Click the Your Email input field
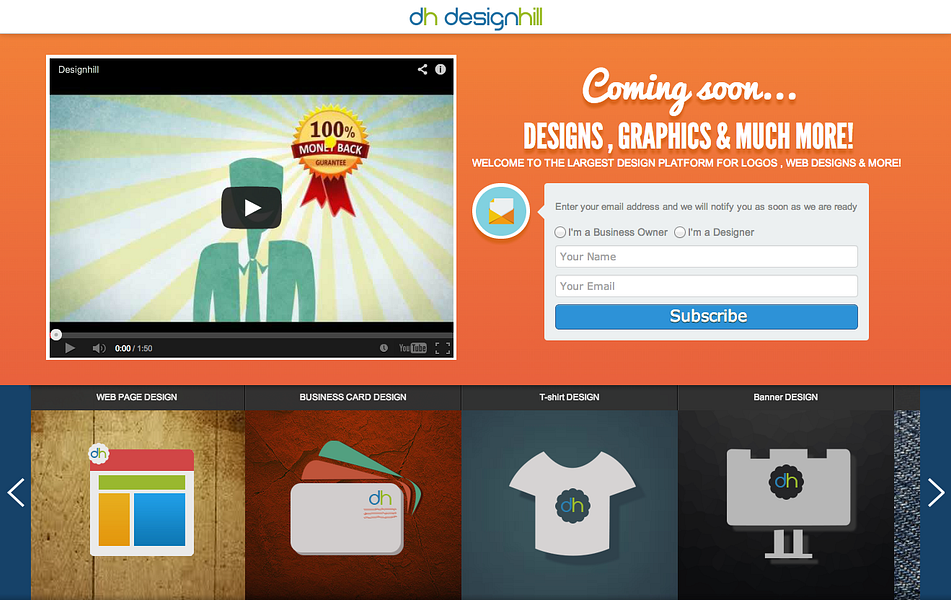Screen dimensions: 951x600 [706, 286]
